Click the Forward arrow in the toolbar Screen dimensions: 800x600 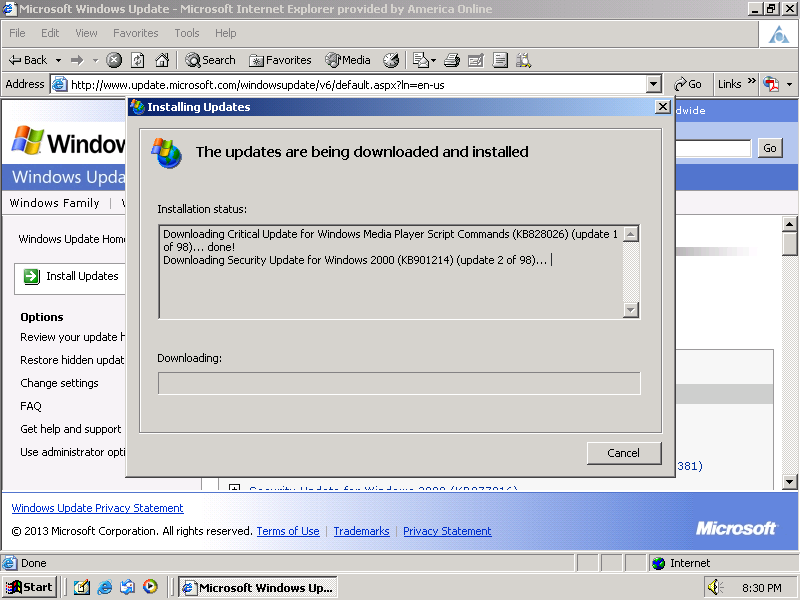click(x=77, y=60)
